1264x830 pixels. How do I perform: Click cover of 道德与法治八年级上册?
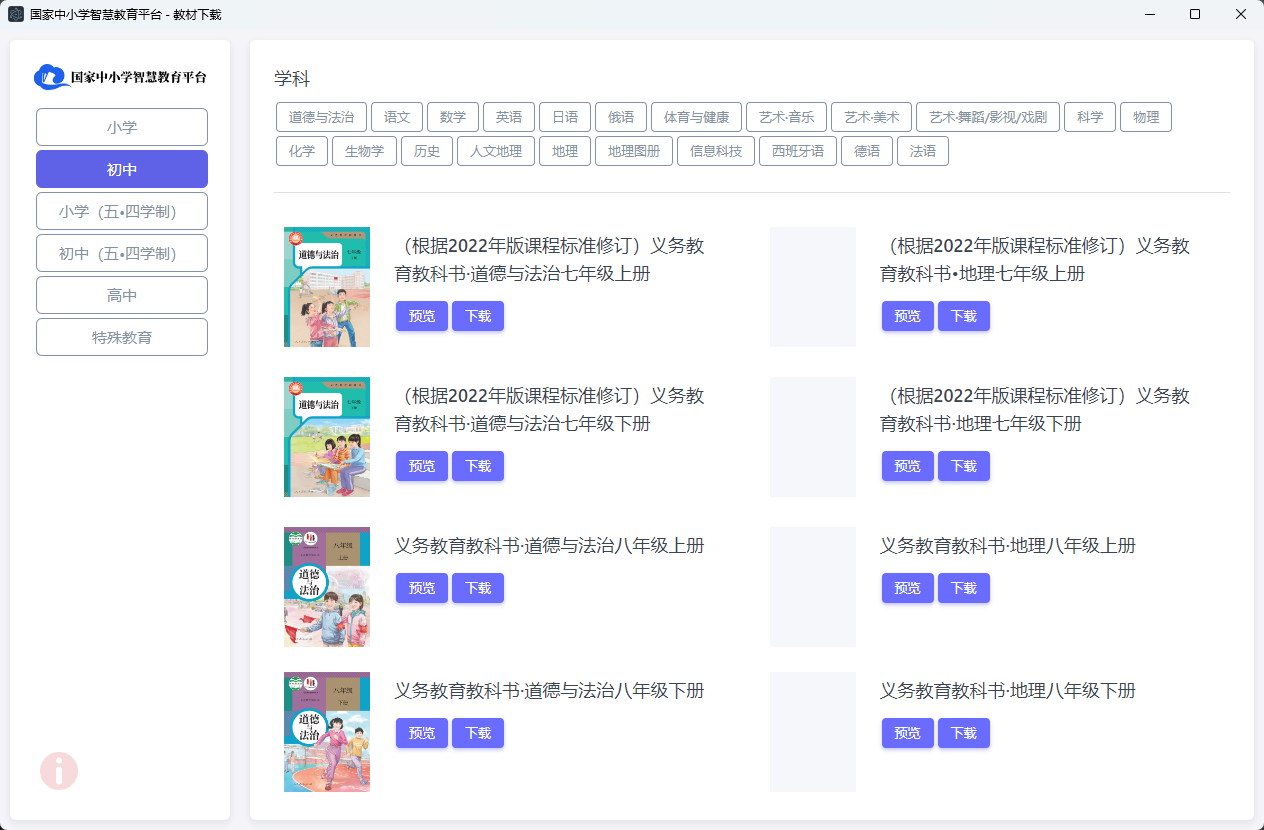point(327,587)
